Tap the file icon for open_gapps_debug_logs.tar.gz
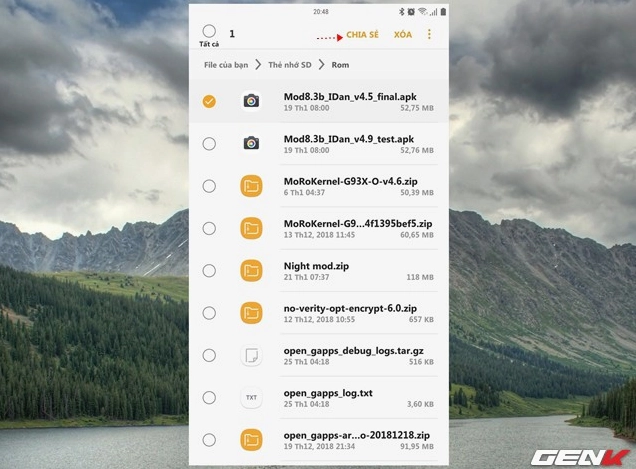The height and width of the screenshot is (469, 636). point(251,355)
